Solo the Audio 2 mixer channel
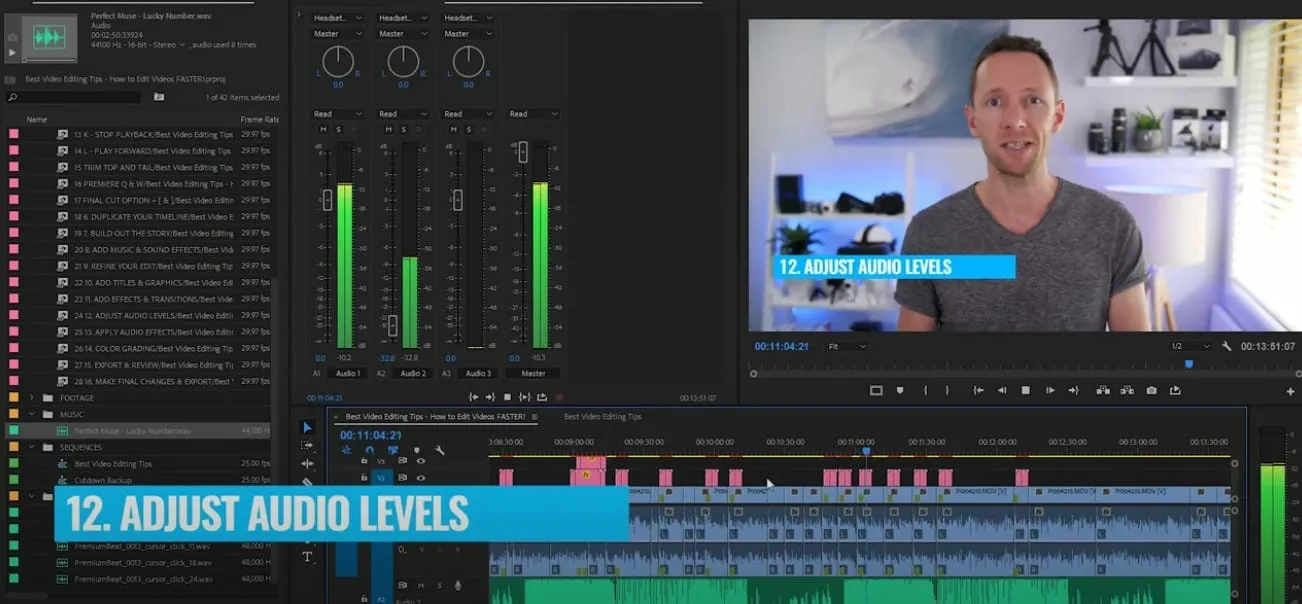The width and height of the screenshot is (1302, 604). coord(403,129)
